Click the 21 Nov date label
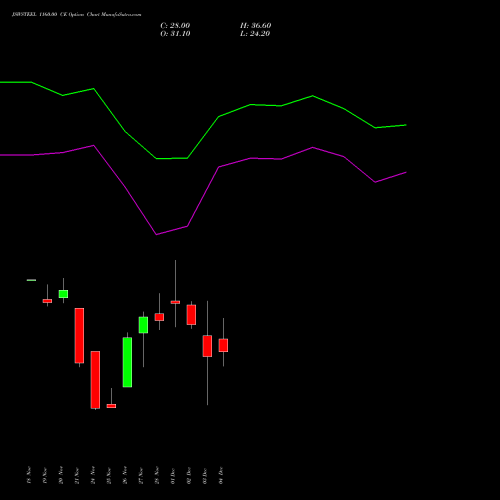Viewport: 500px width, 500px height. (x=77, y=475)
